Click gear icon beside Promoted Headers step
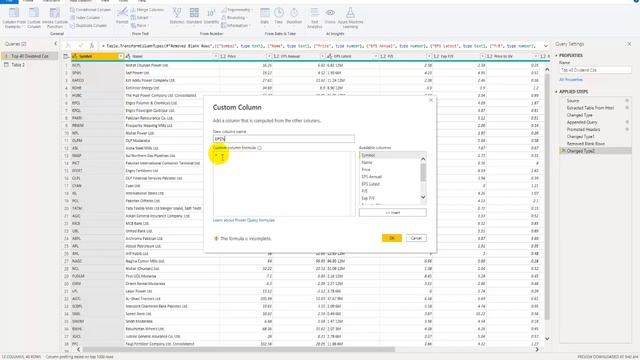 pos(627,129)
